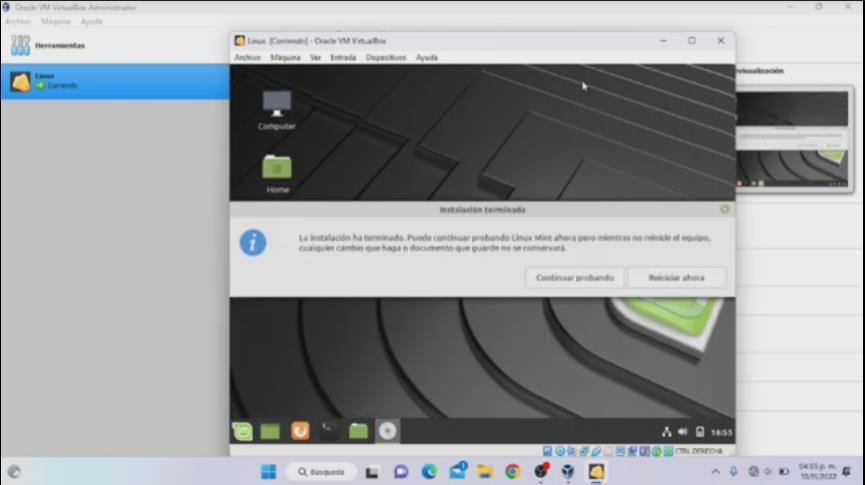
Task: Open Archivo menu in the Linux VM window
Action: (x=247, y=57)
